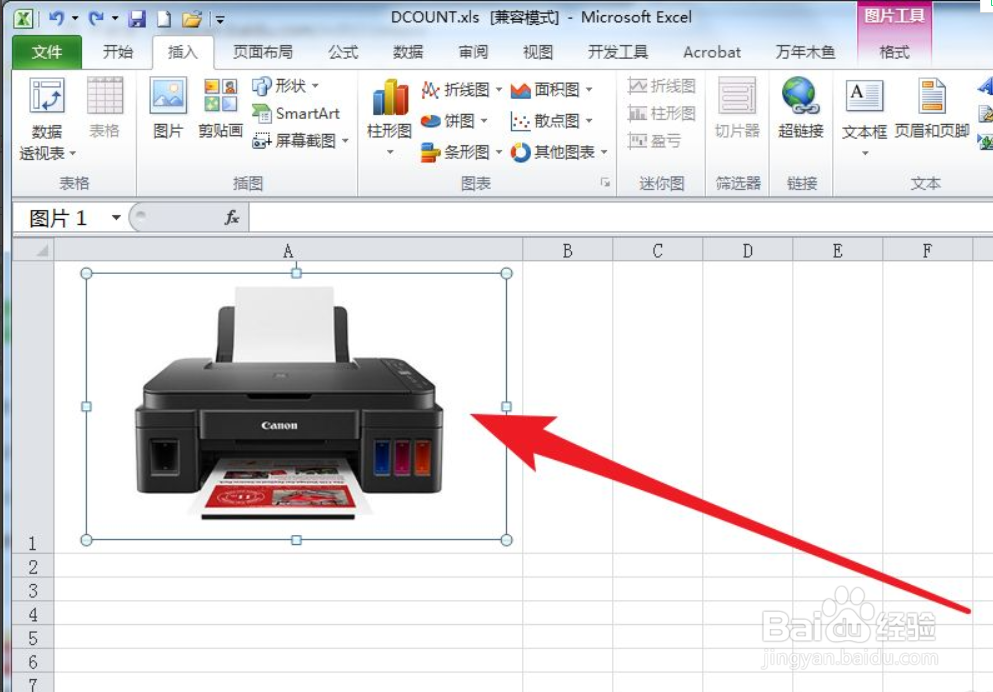This screenshot has width=993, height=692.
Task: Click the Canon printer picture
Action: point(296,406)
